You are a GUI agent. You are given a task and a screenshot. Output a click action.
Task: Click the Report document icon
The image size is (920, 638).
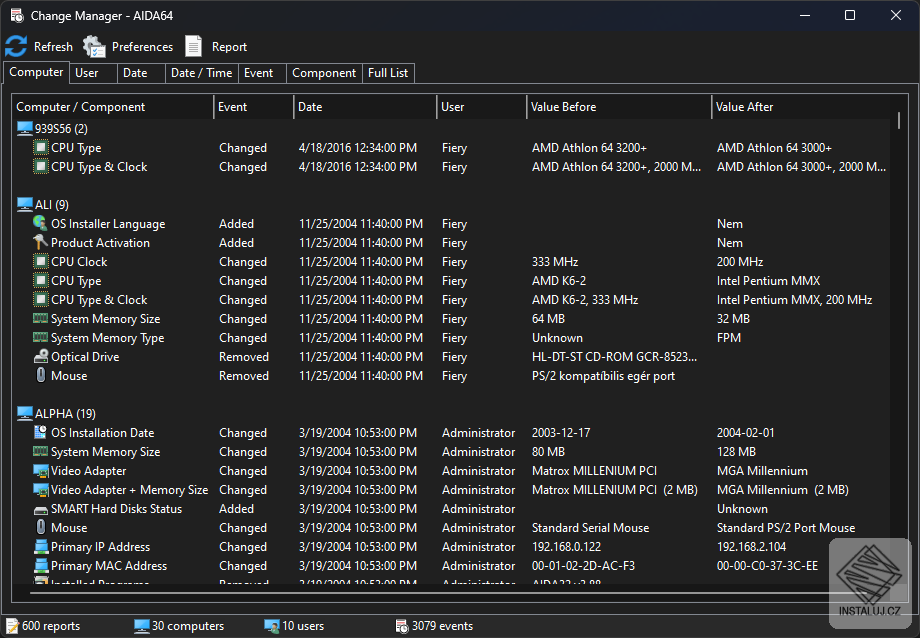tap(194, 46)
